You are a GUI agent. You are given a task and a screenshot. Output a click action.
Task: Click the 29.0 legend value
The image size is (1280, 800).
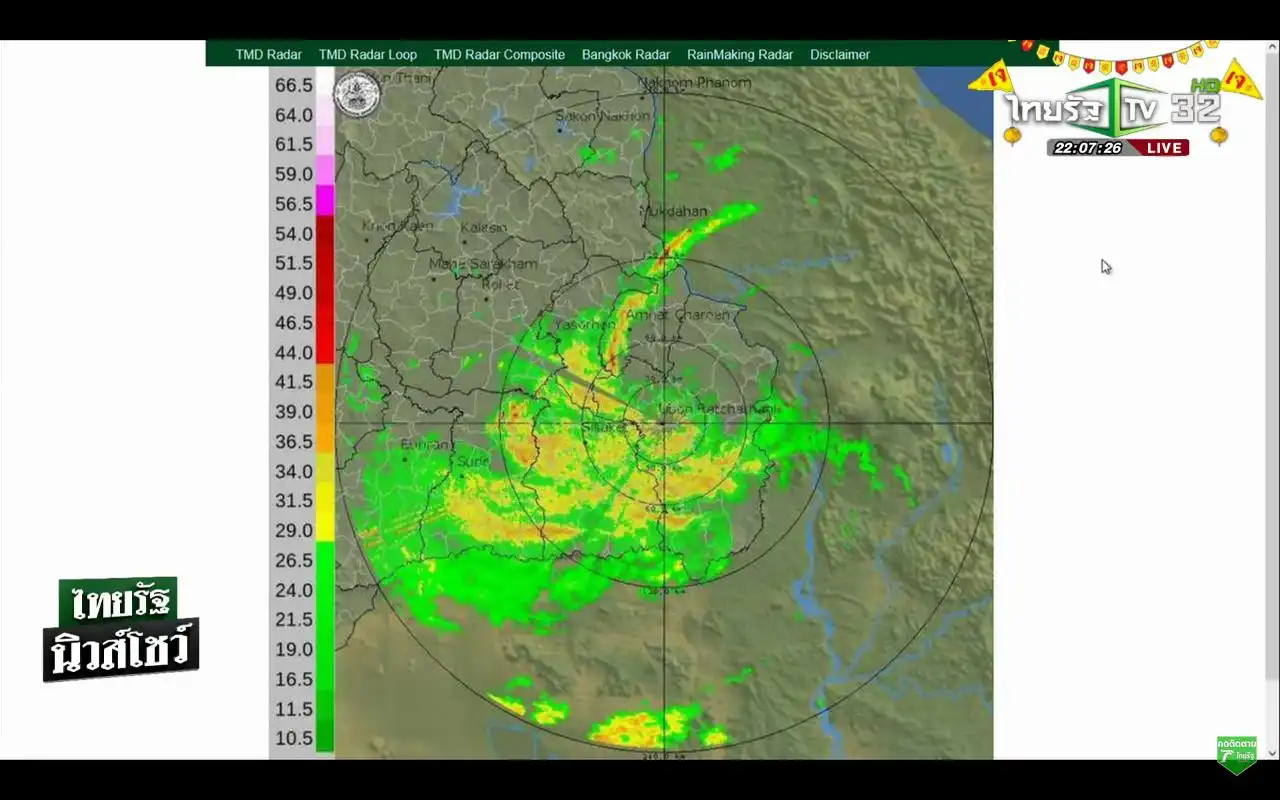click(x=294, y=530)
